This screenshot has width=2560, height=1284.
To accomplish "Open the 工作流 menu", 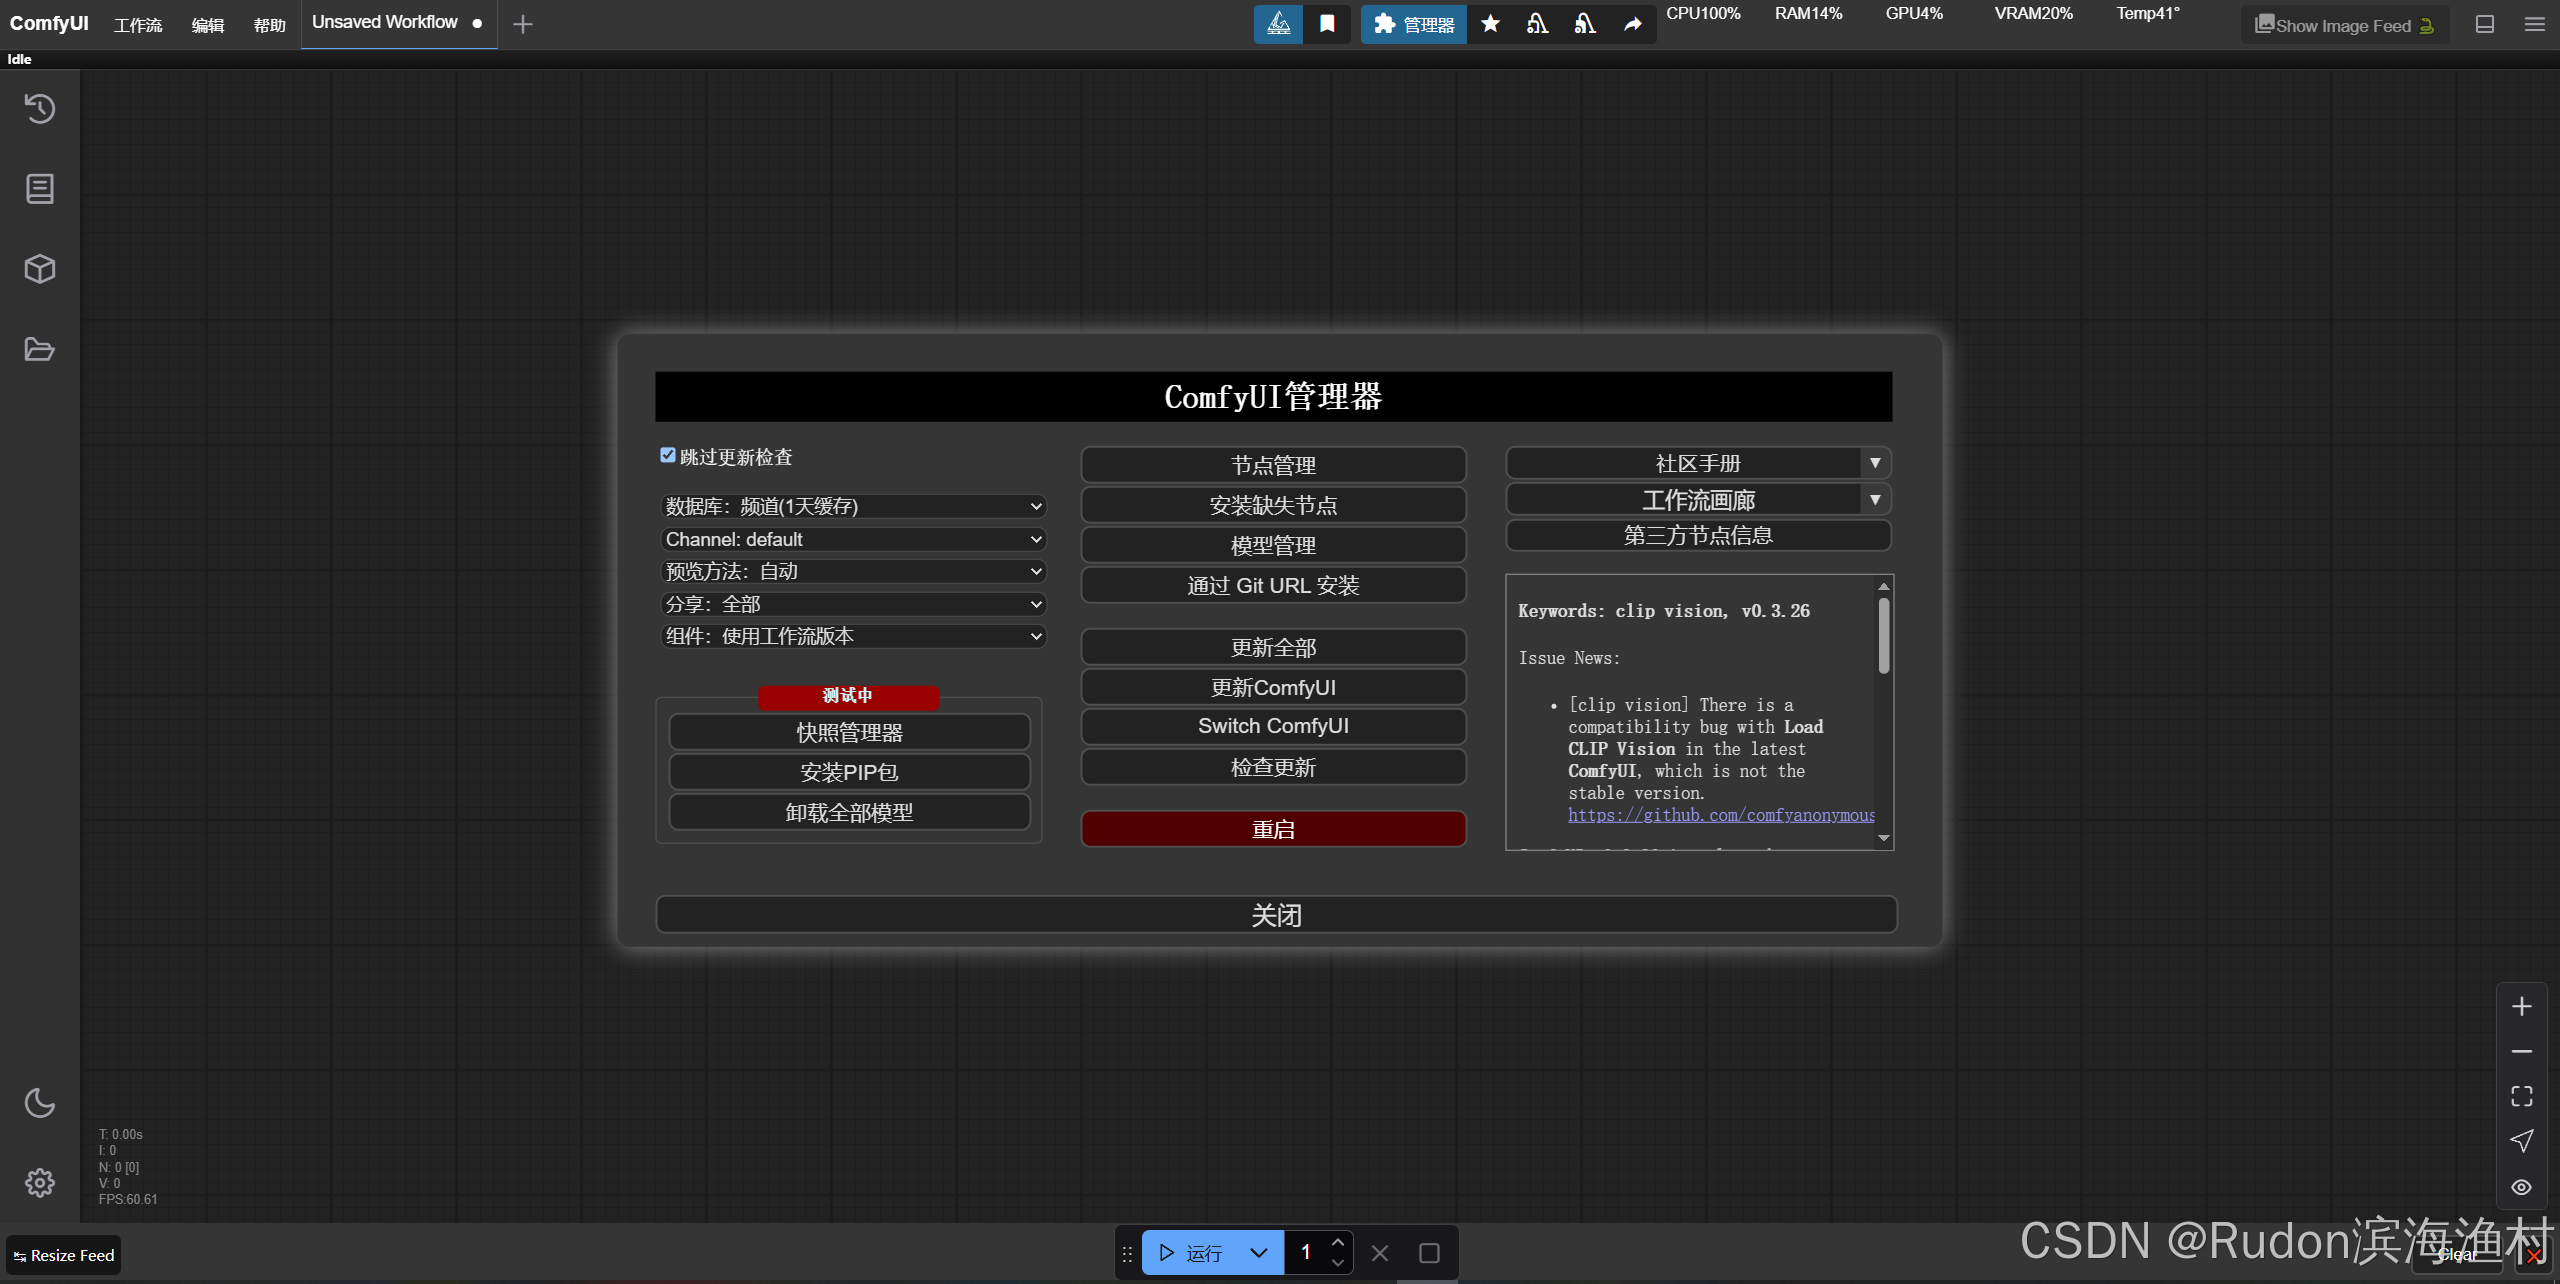I will (x=138, y=25).
